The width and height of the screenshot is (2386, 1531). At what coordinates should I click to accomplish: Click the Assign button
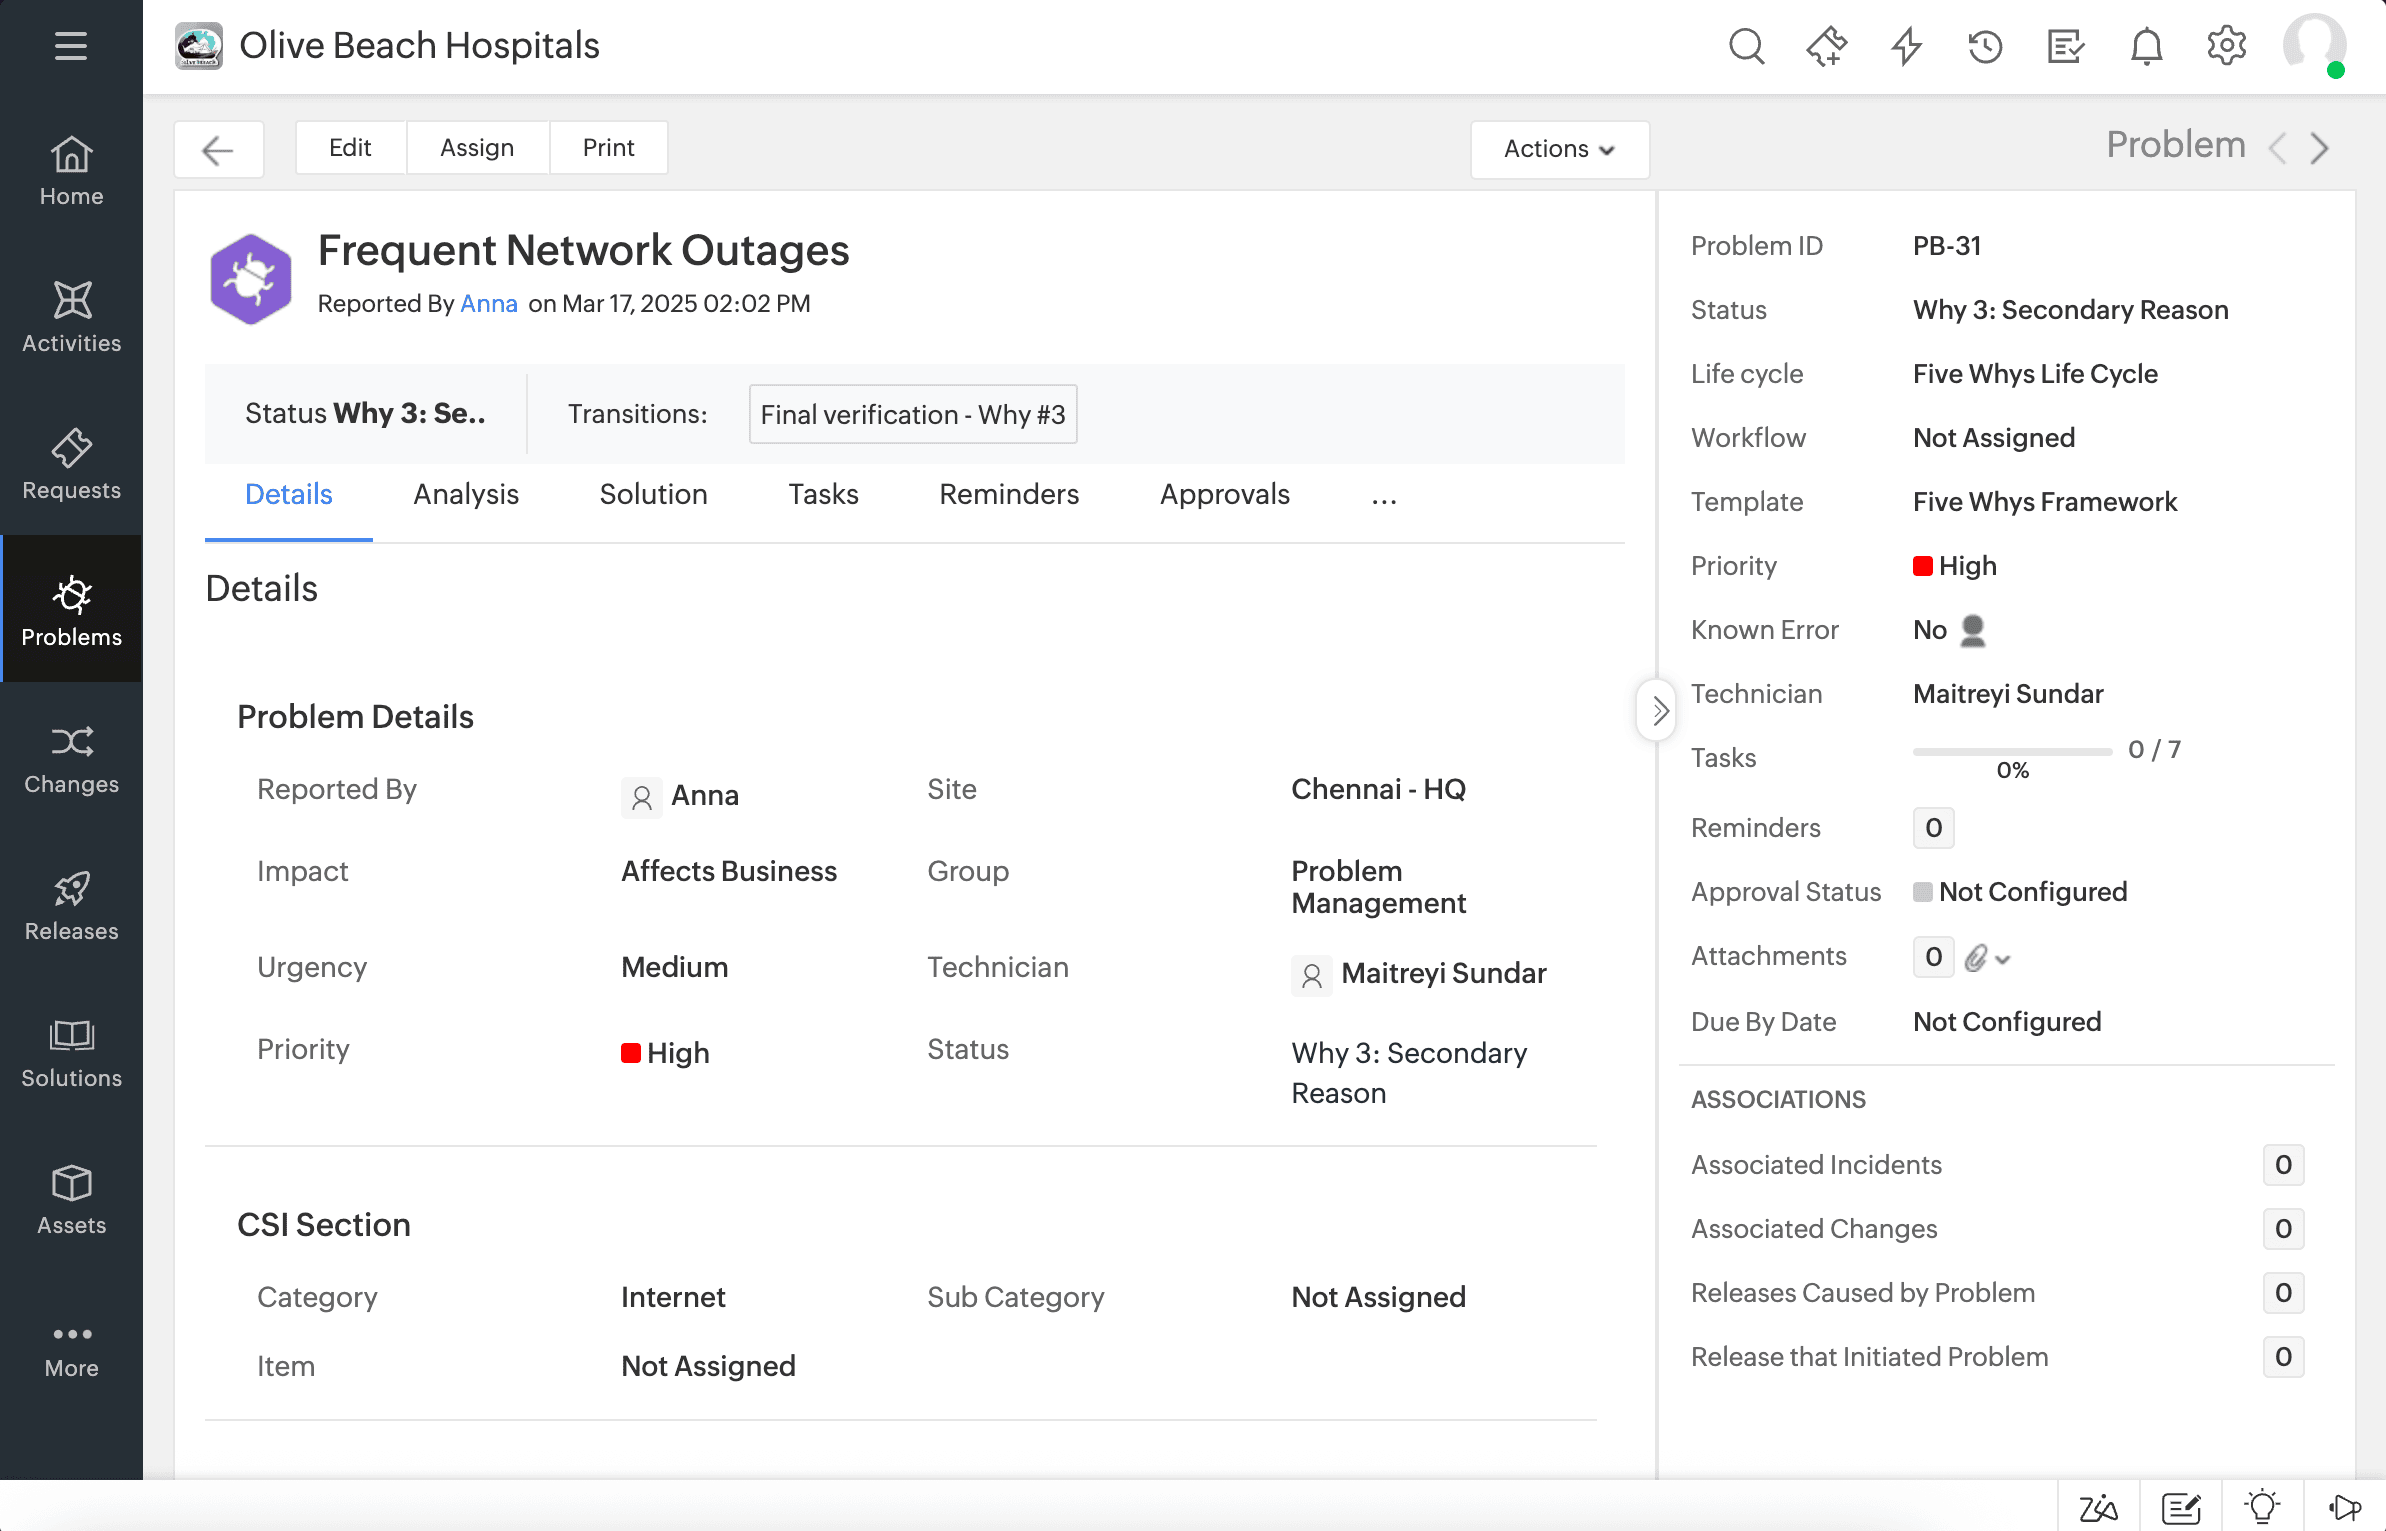[477, 147]
